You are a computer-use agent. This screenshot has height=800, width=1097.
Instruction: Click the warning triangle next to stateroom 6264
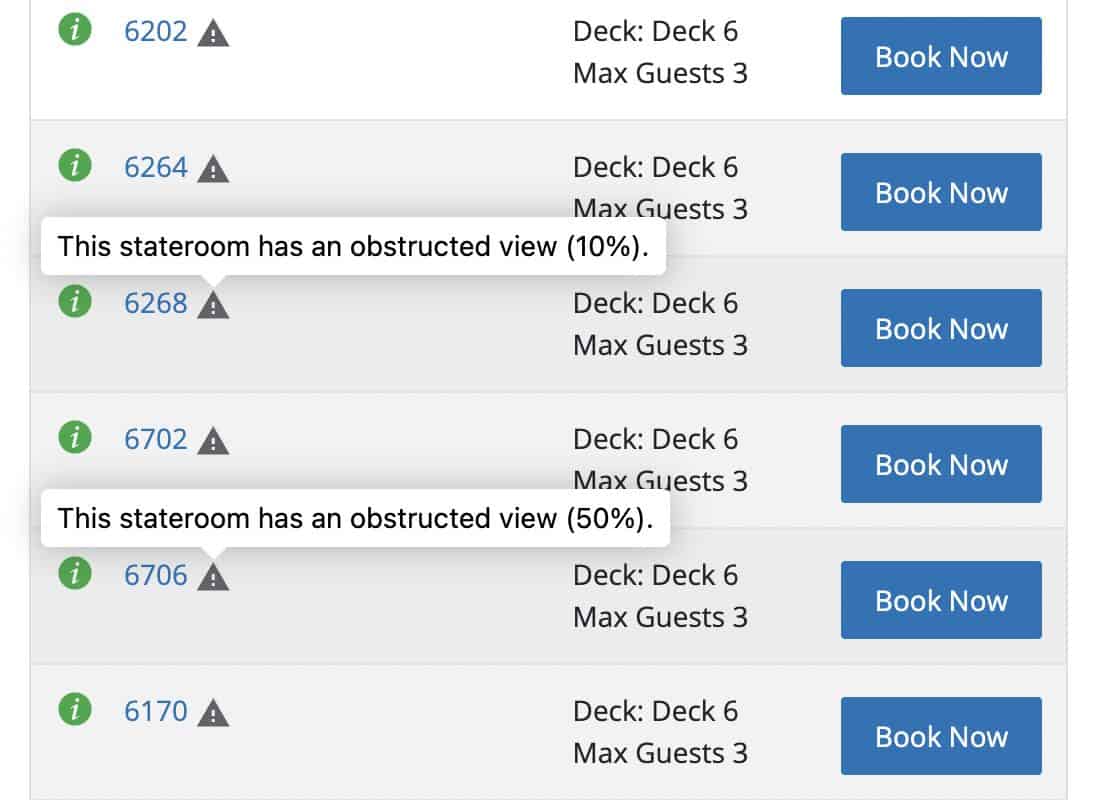(x=213, y=170)
